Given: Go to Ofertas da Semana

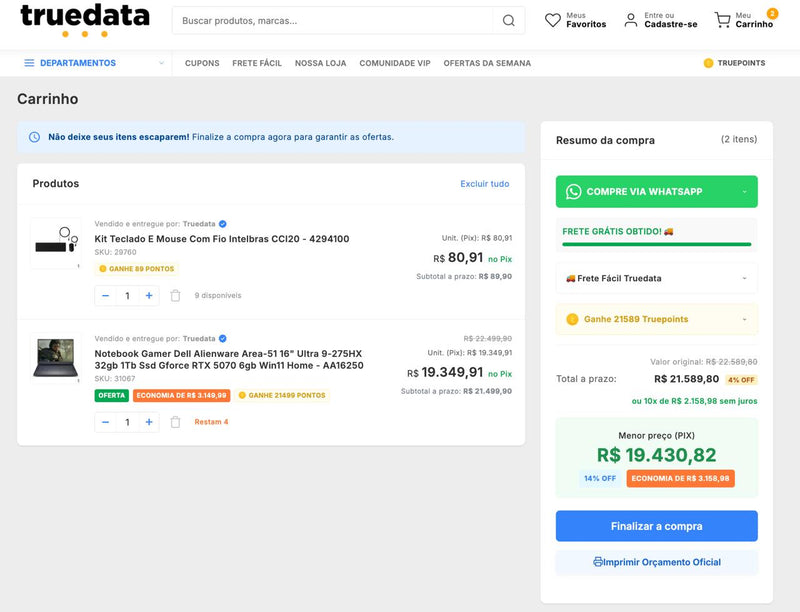Looking at the screenshot, I should [487, 63].
